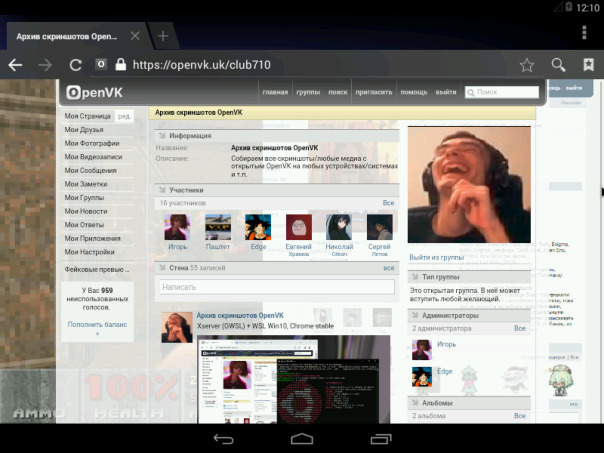Open пригласить in the top menu
The height and width of the screenshot is (453, 604).
coord(374,92)
